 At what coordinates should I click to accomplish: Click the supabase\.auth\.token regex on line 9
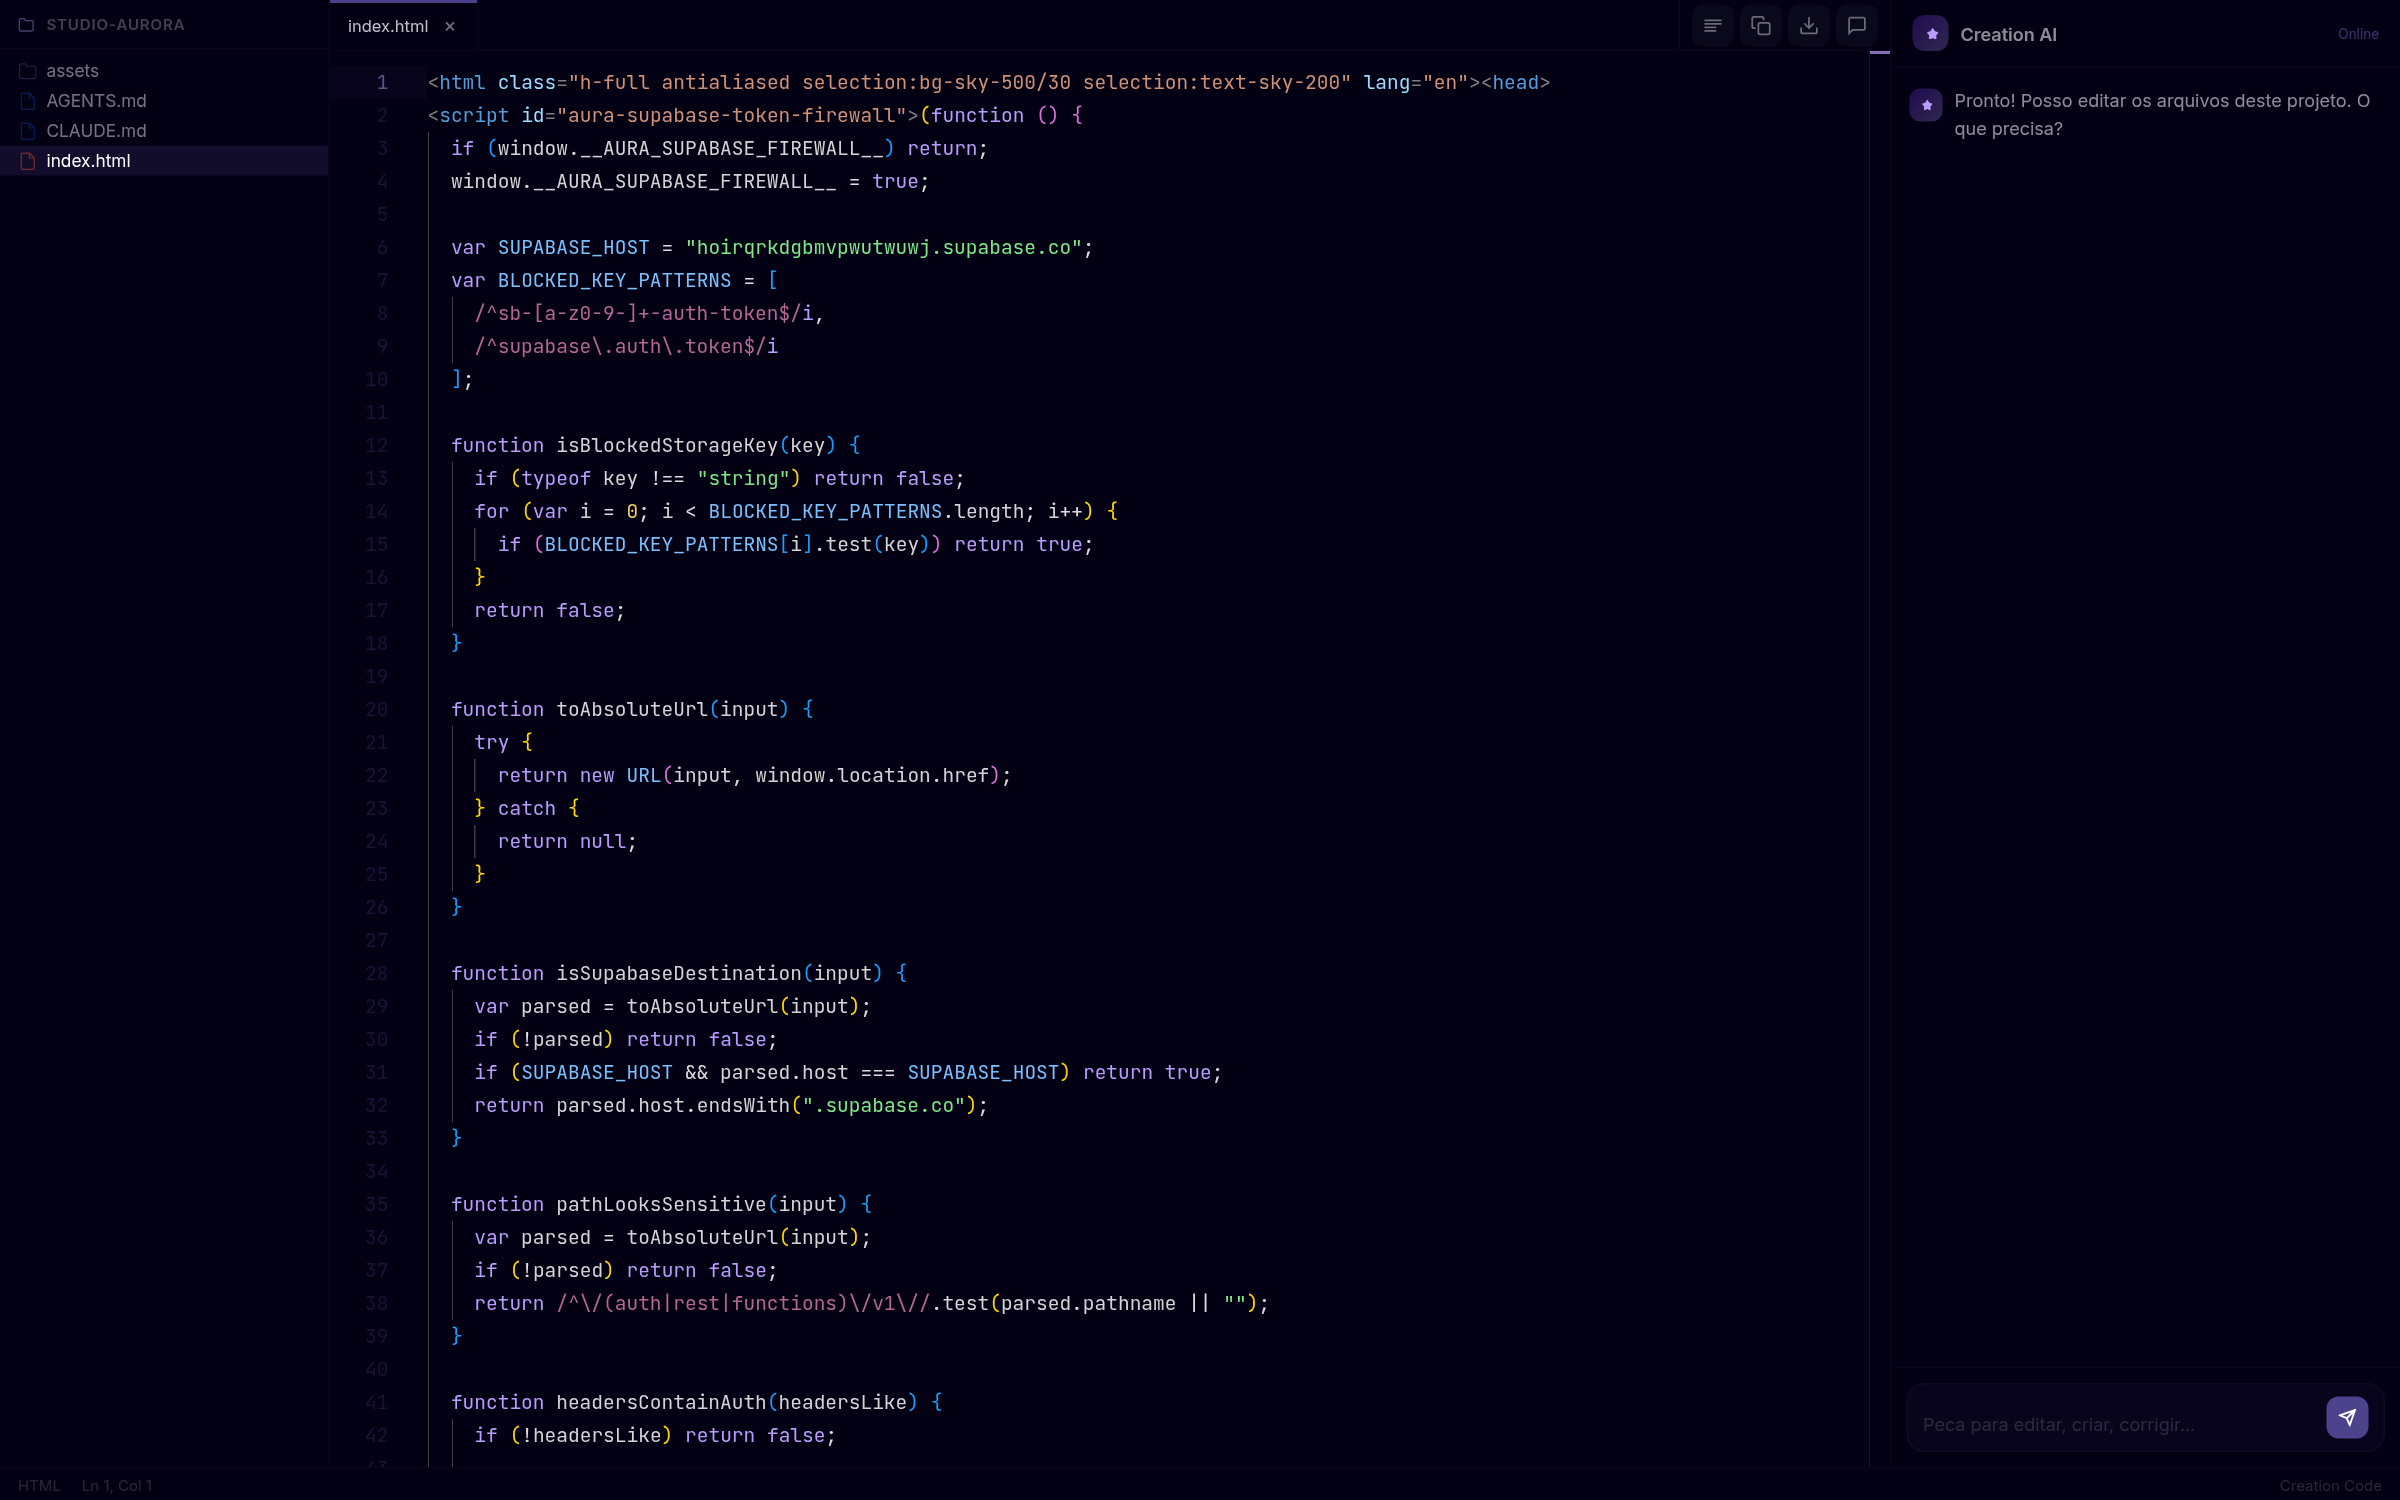(626, 347)
